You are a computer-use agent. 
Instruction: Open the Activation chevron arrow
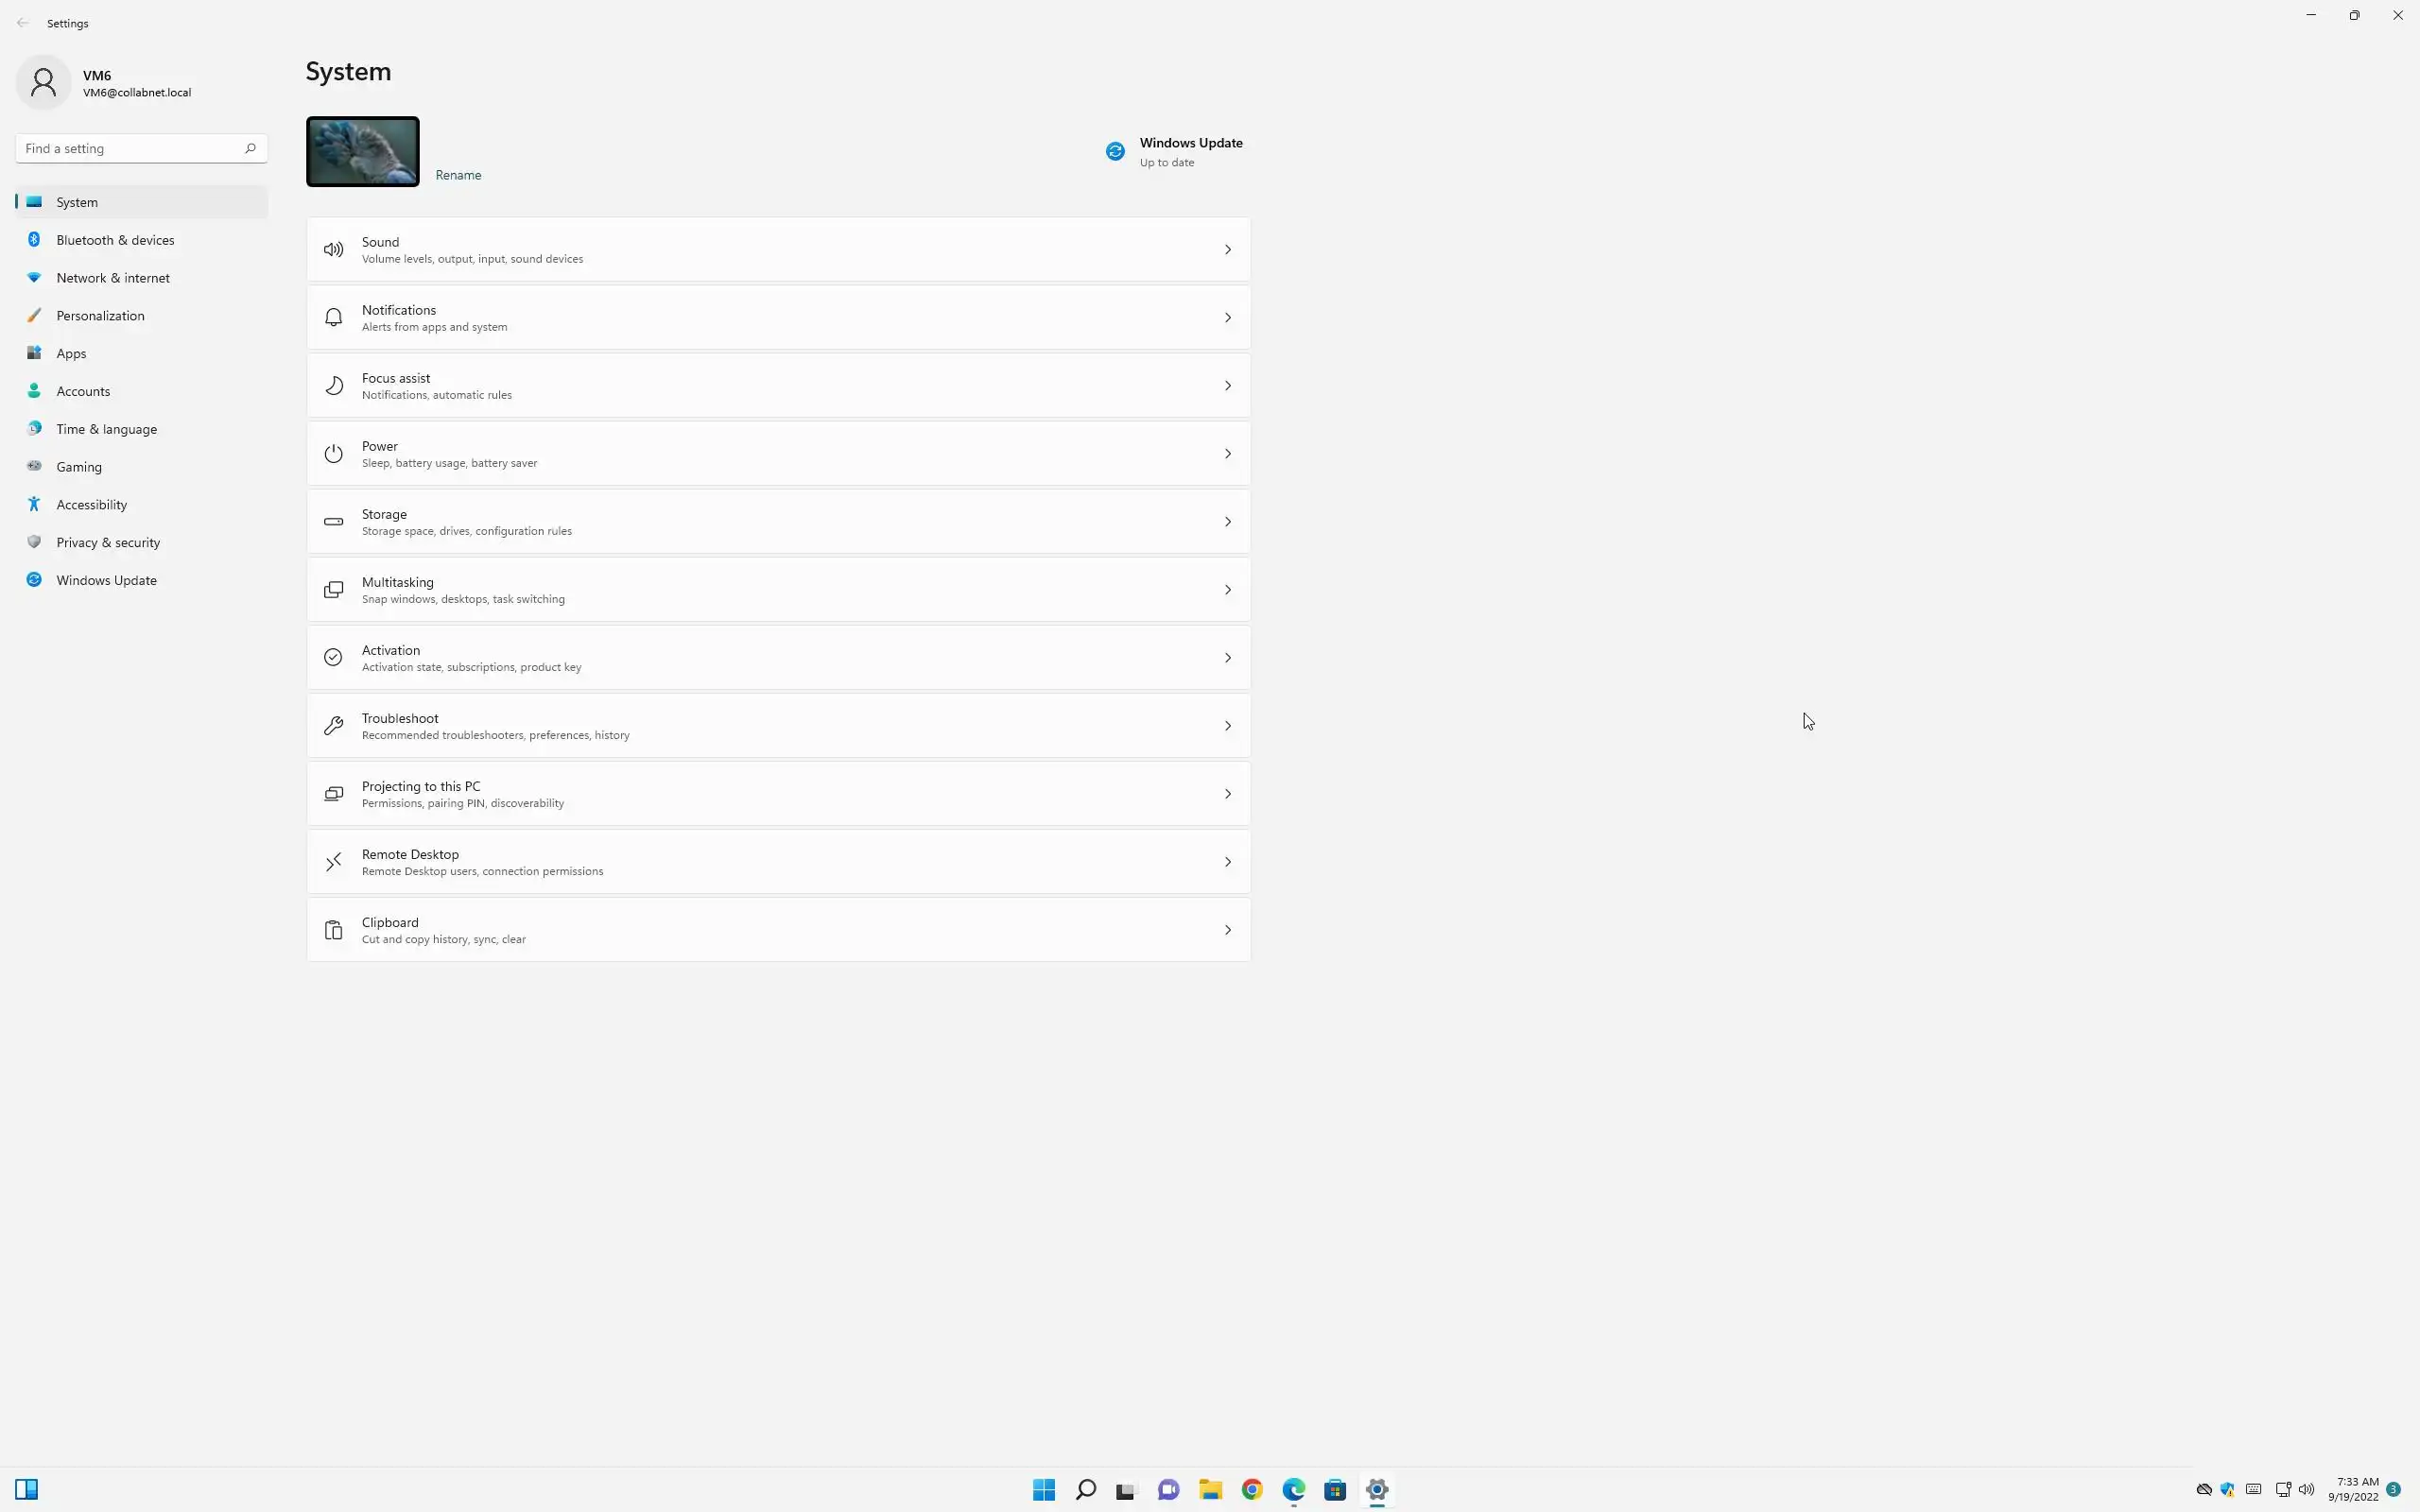[1227, 658]
